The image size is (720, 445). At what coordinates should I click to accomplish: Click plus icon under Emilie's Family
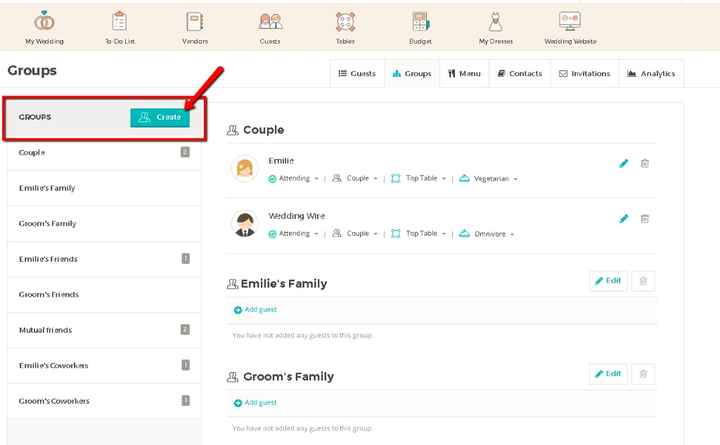point(237,310)
